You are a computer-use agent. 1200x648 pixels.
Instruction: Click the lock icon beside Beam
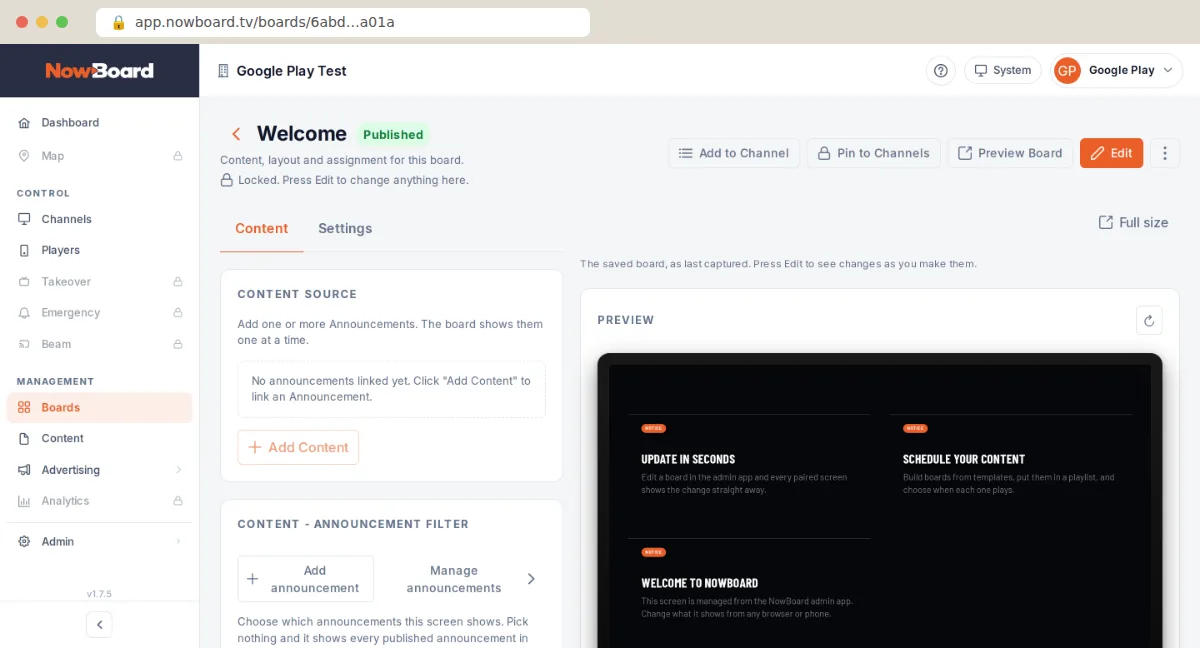click(178, 344)
